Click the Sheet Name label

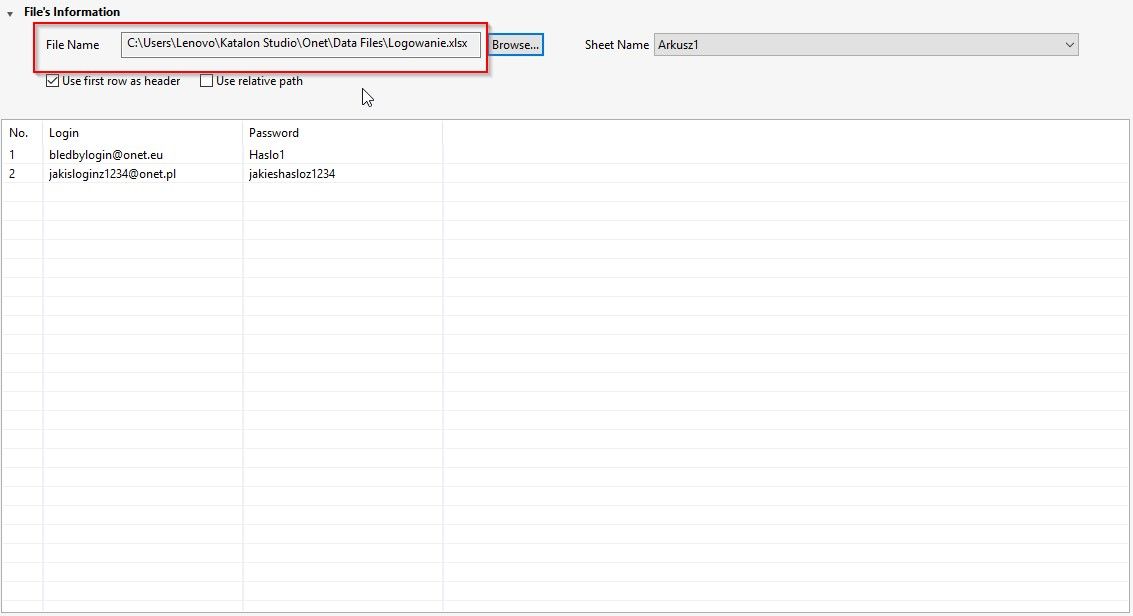click(617, 45)
